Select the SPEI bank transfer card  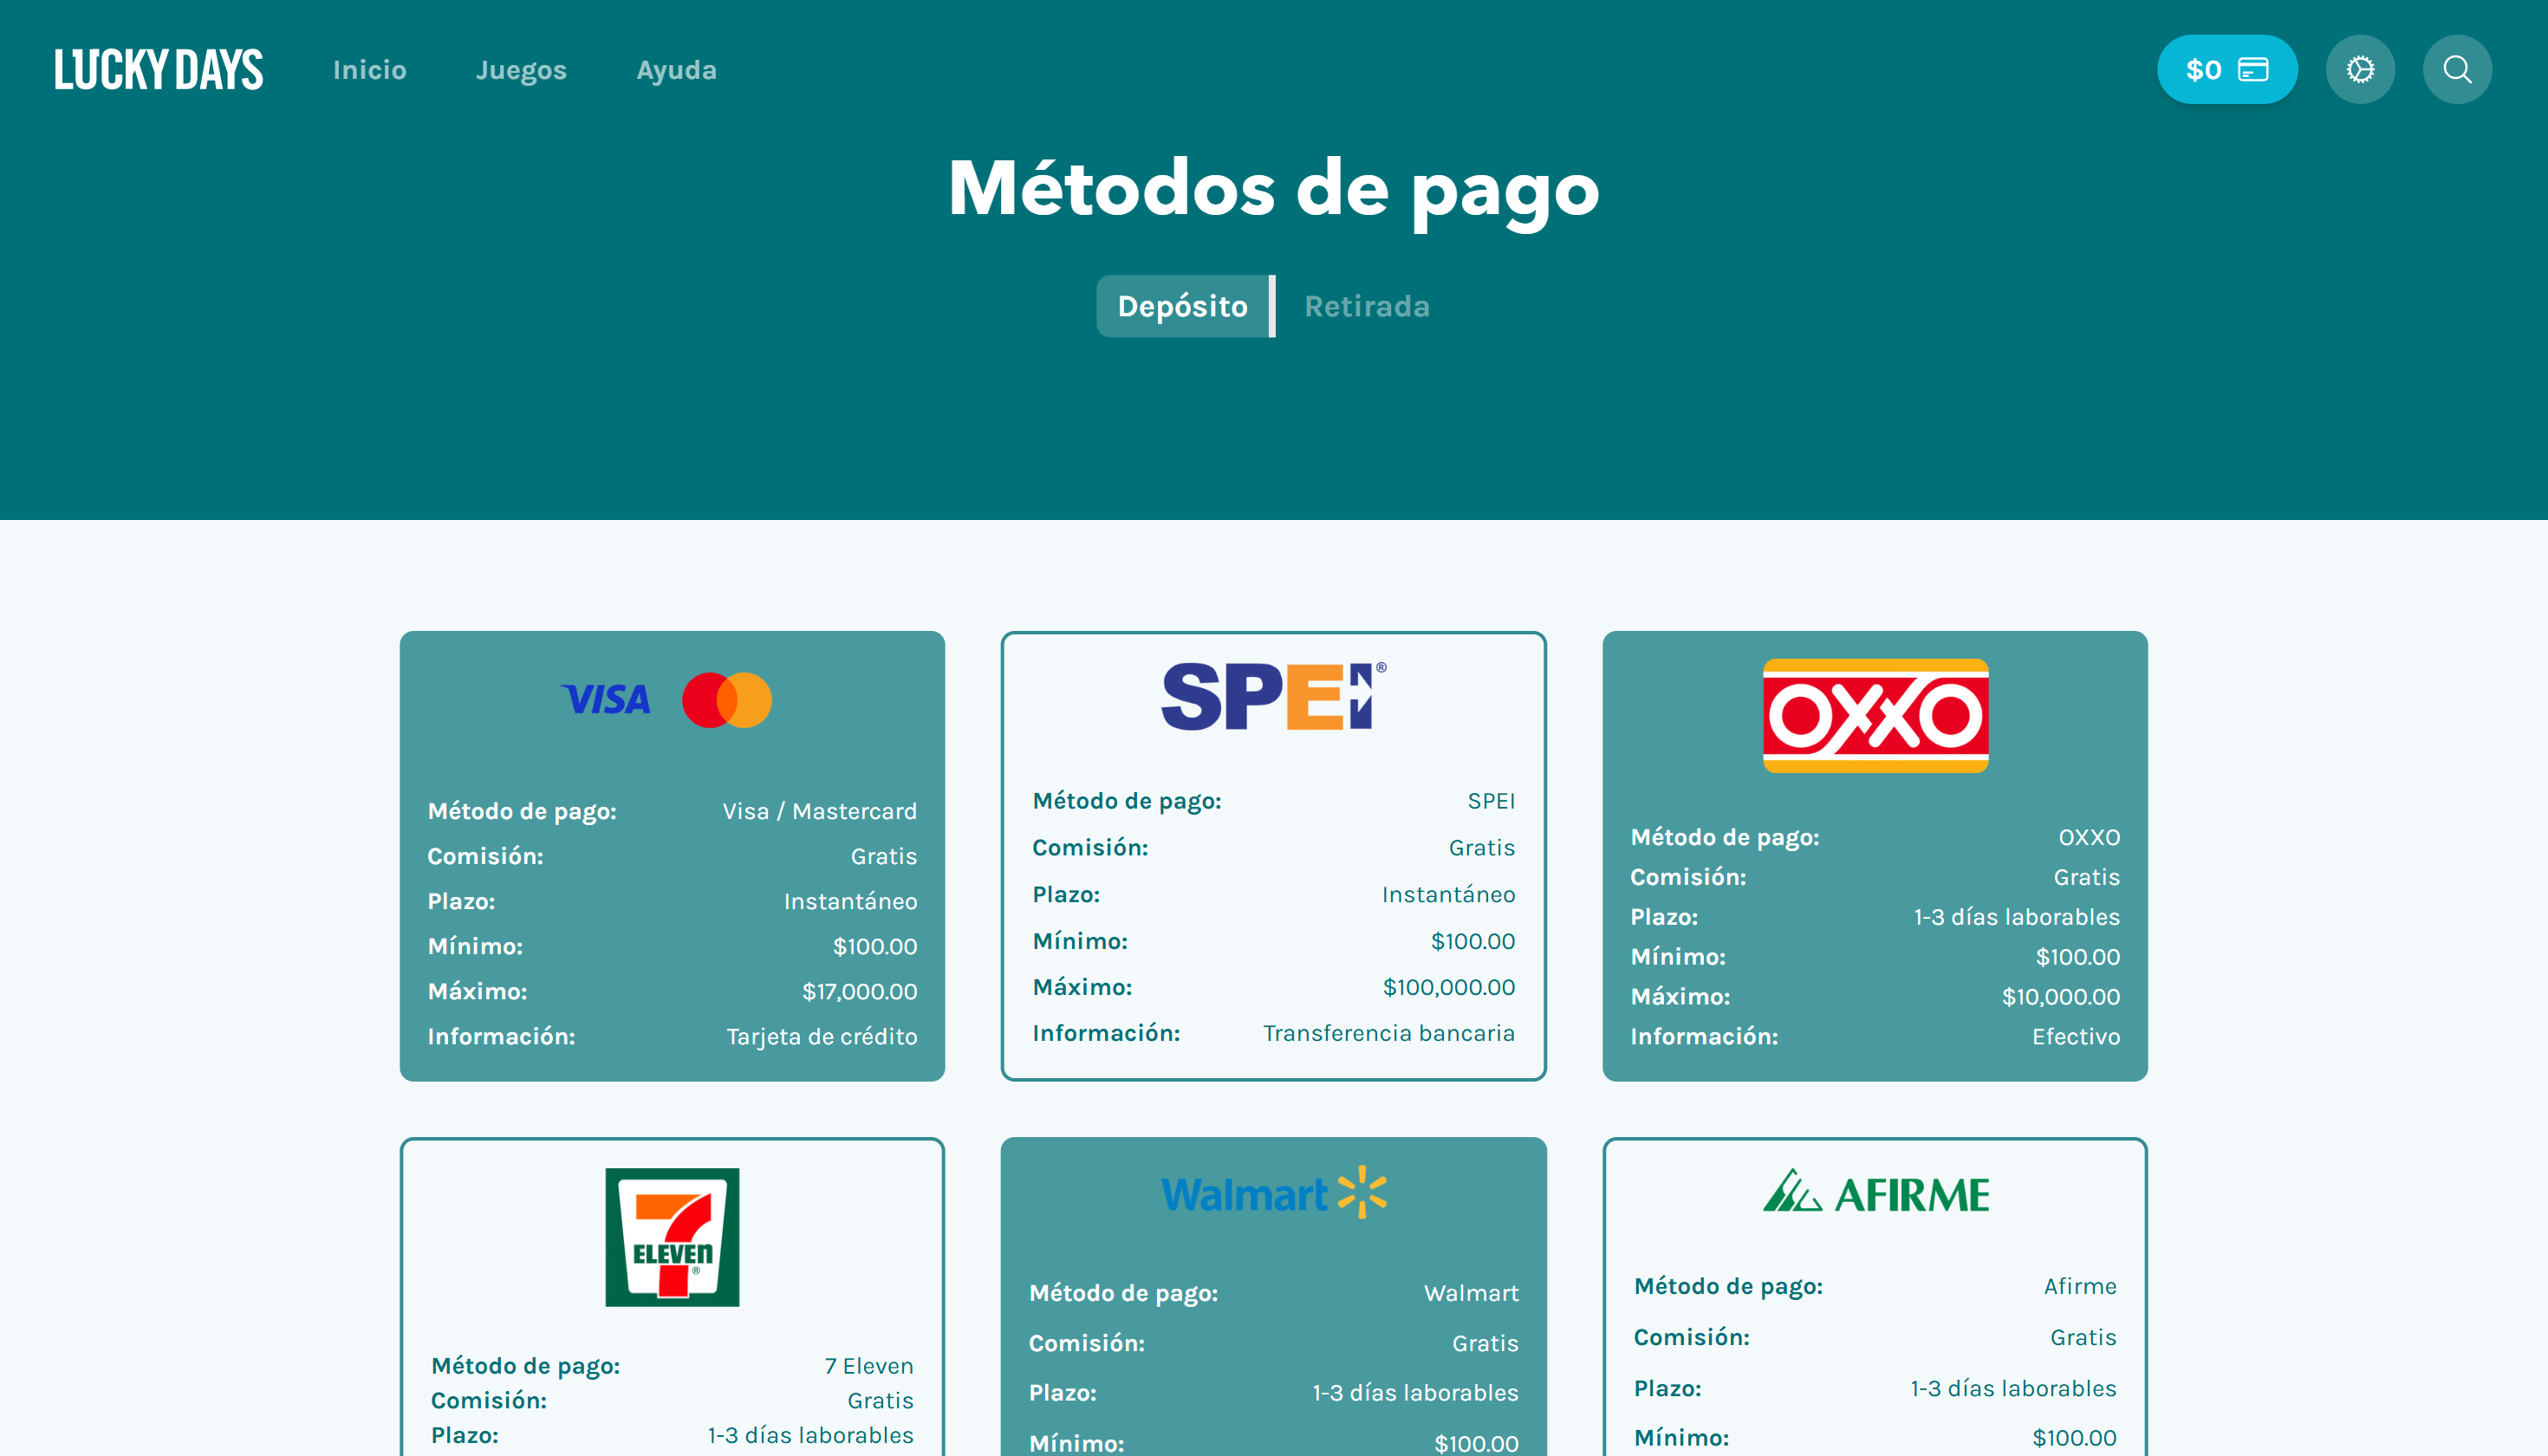pyautogui.click(x=1273, y=900)
